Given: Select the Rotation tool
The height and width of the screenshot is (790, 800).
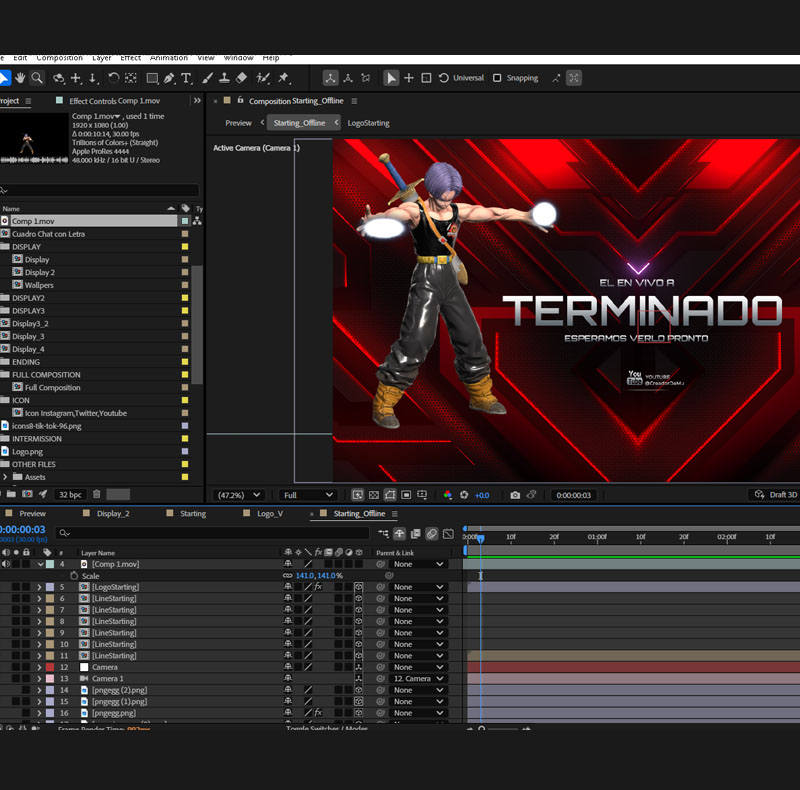Looking at the screenshot, I should (113, 78).
